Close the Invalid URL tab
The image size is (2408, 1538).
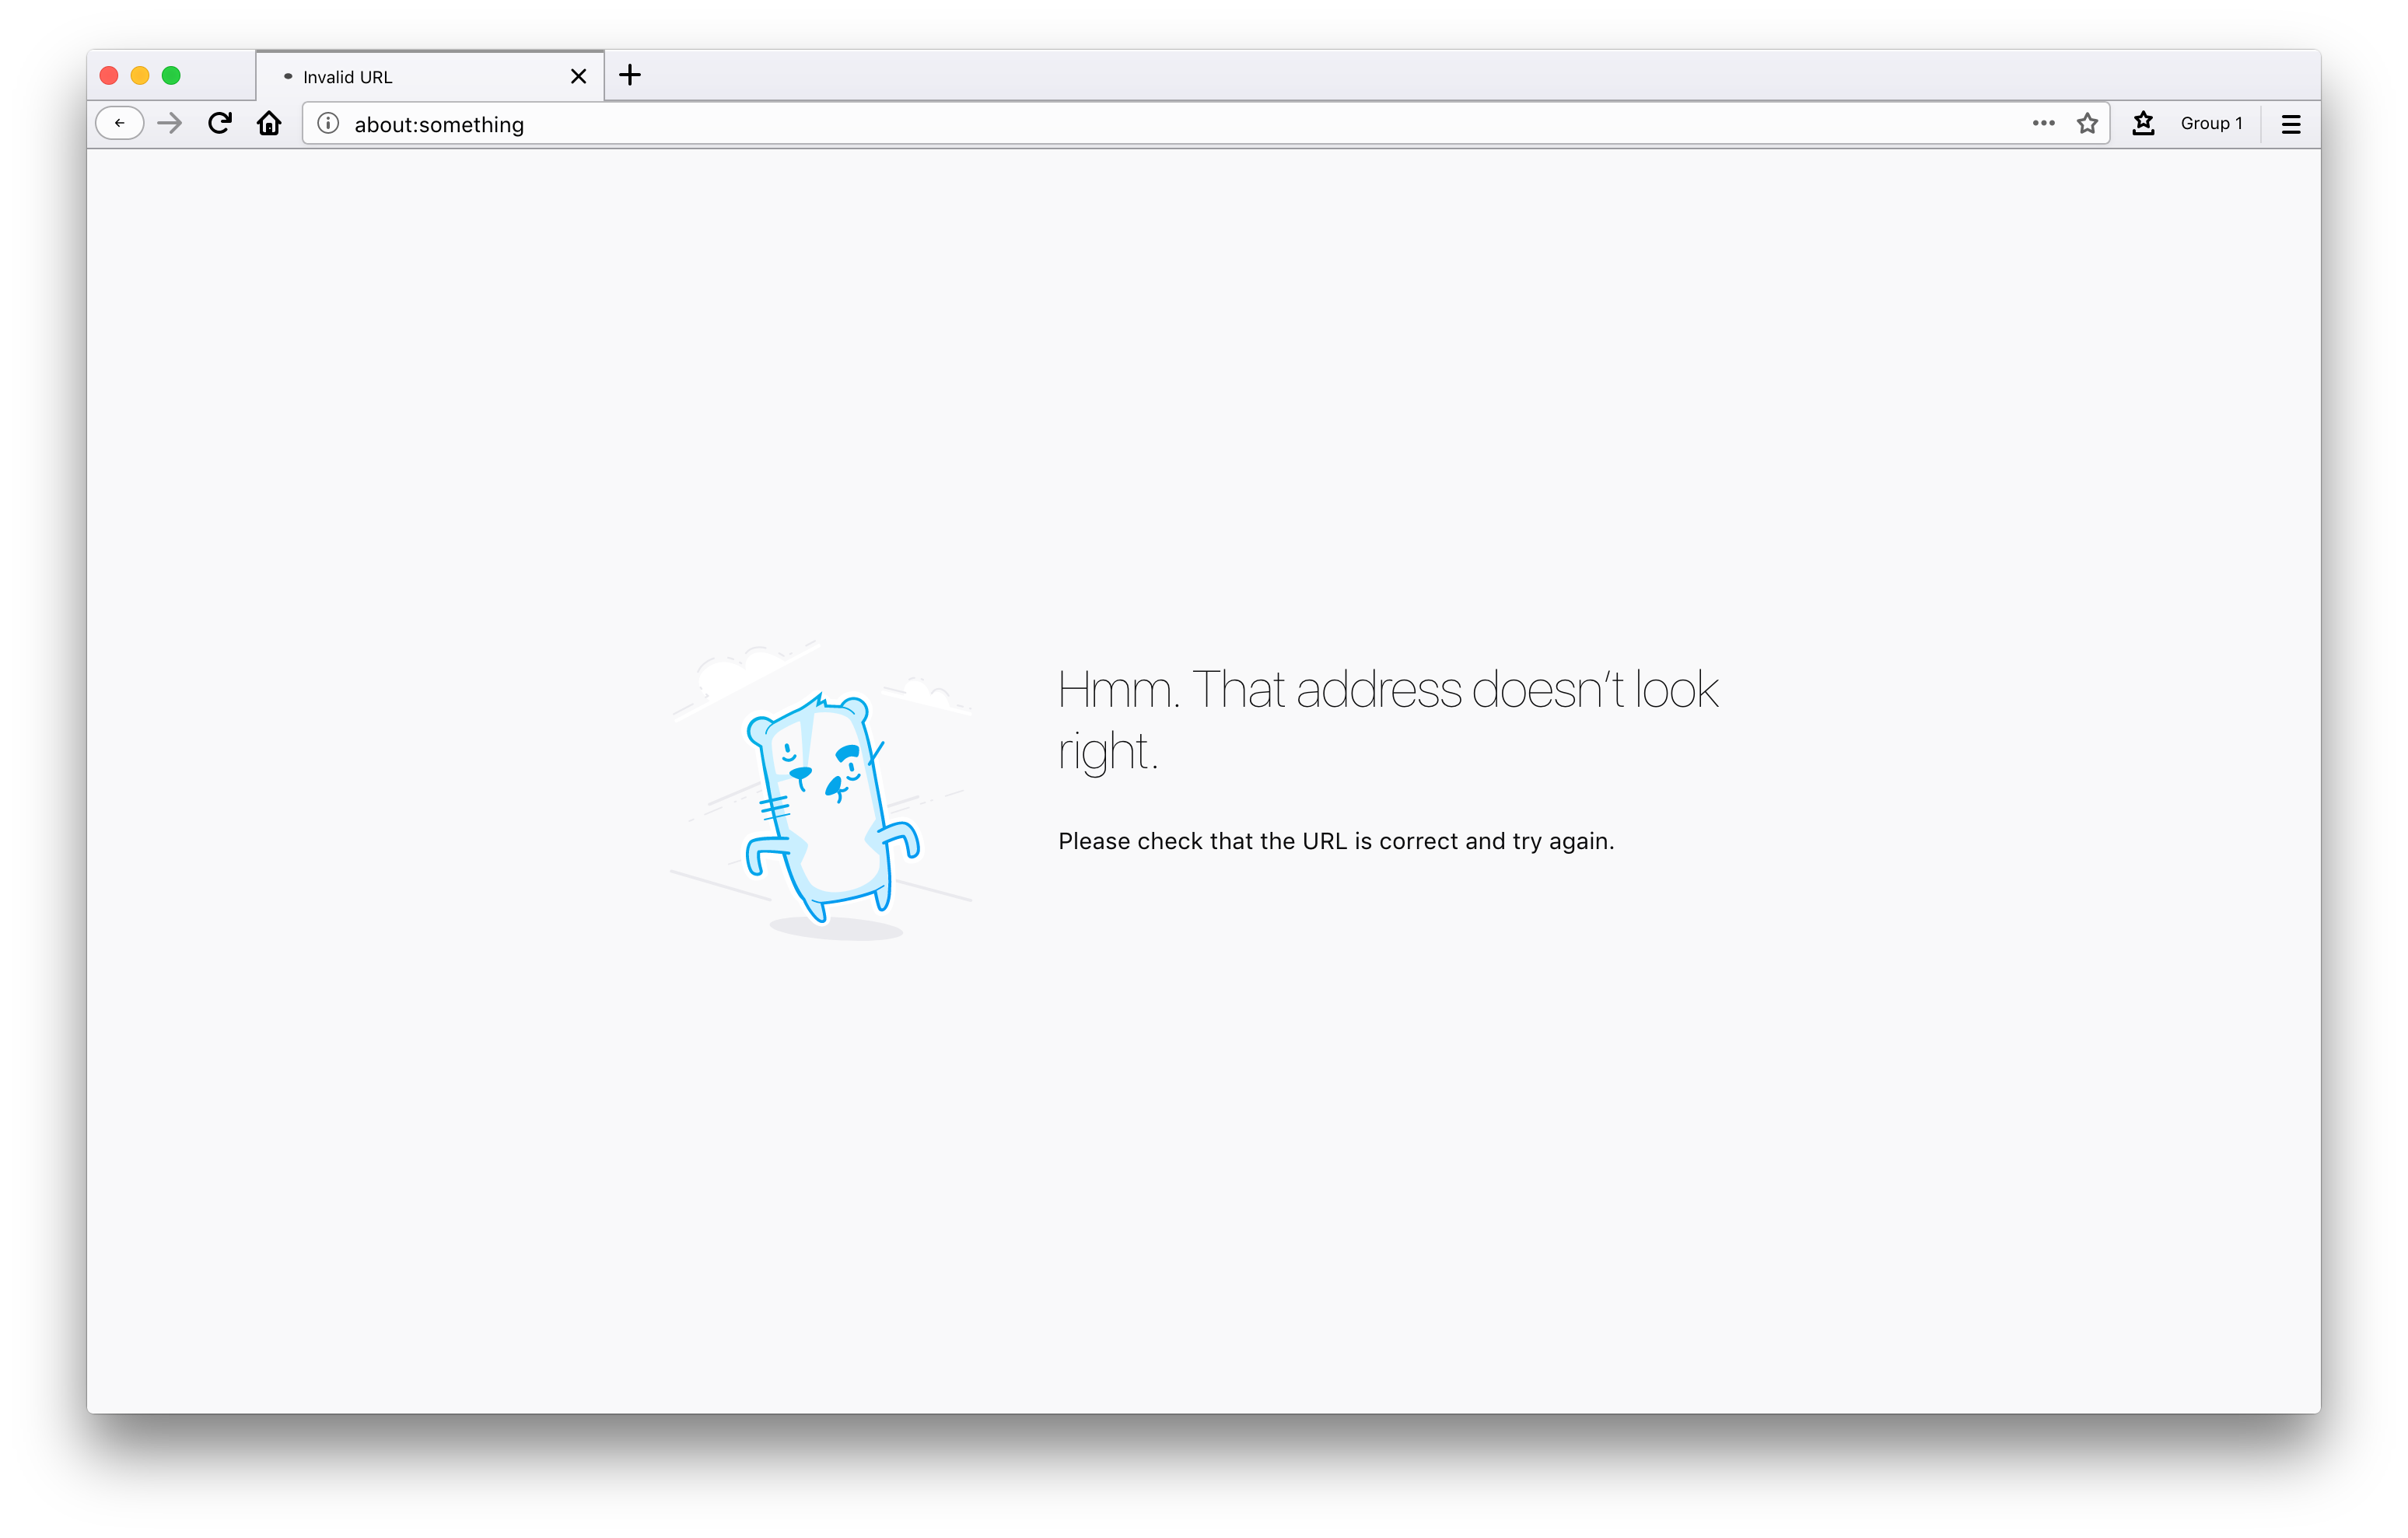(x=578, y=77)
